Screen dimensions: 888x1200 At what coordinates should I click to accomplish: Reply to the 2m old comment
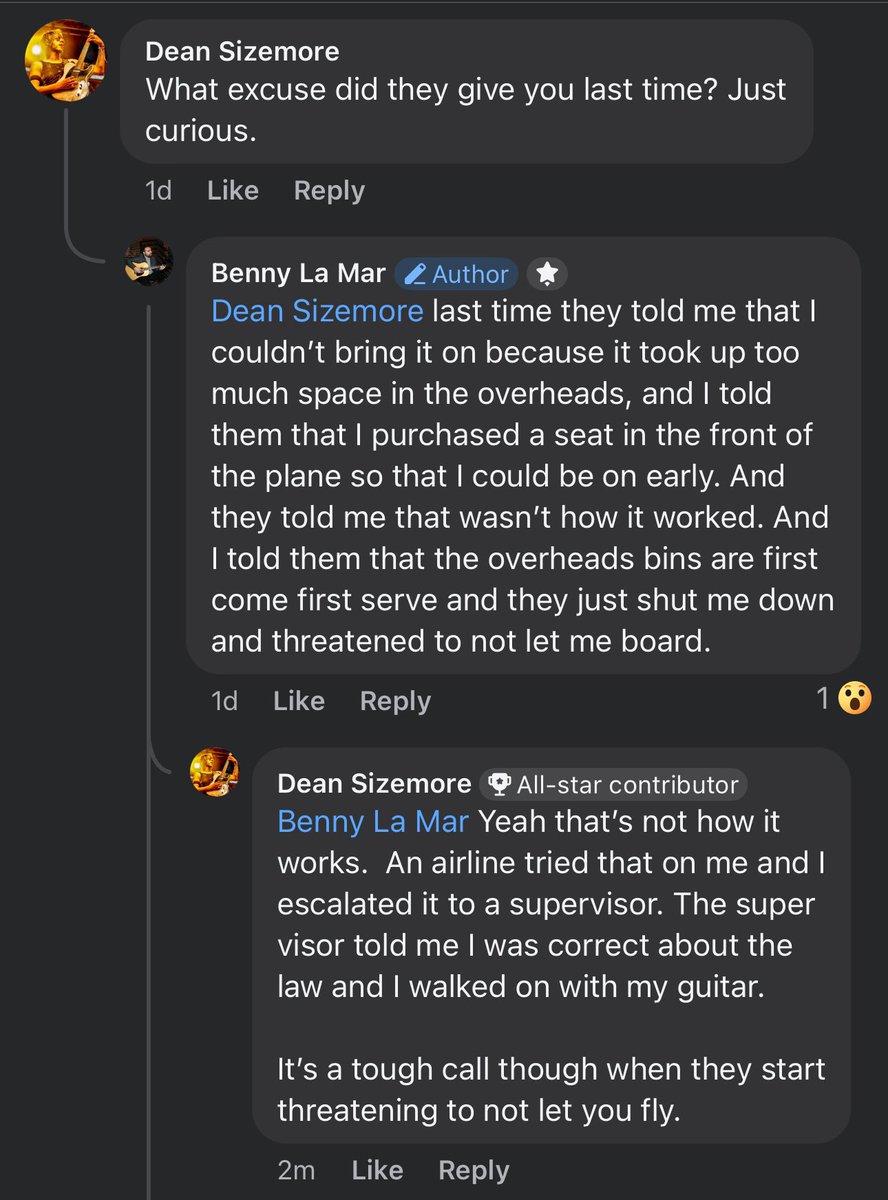pos(474,1170)
